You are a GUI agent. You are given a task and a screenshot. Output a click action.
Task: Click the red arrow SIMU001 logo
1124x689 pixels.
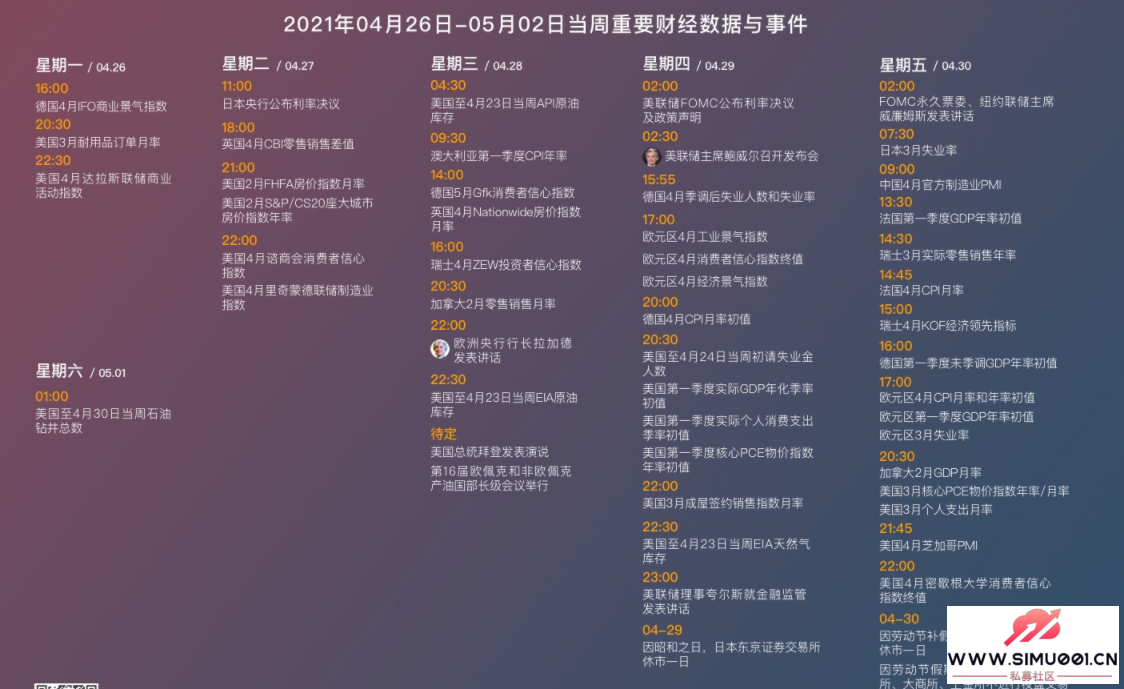1031,628
